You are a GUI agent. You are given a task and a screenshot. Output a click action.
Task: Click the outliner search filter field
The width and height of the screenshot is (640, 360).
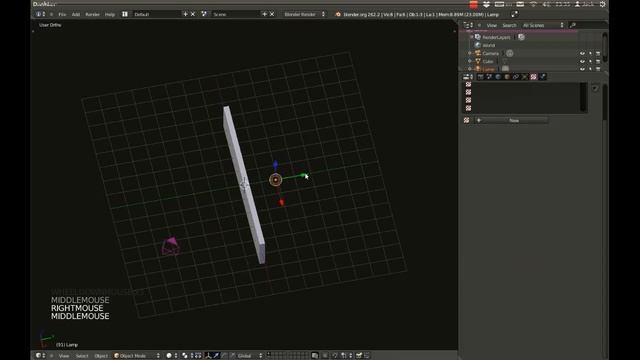[x=587, y=25]
